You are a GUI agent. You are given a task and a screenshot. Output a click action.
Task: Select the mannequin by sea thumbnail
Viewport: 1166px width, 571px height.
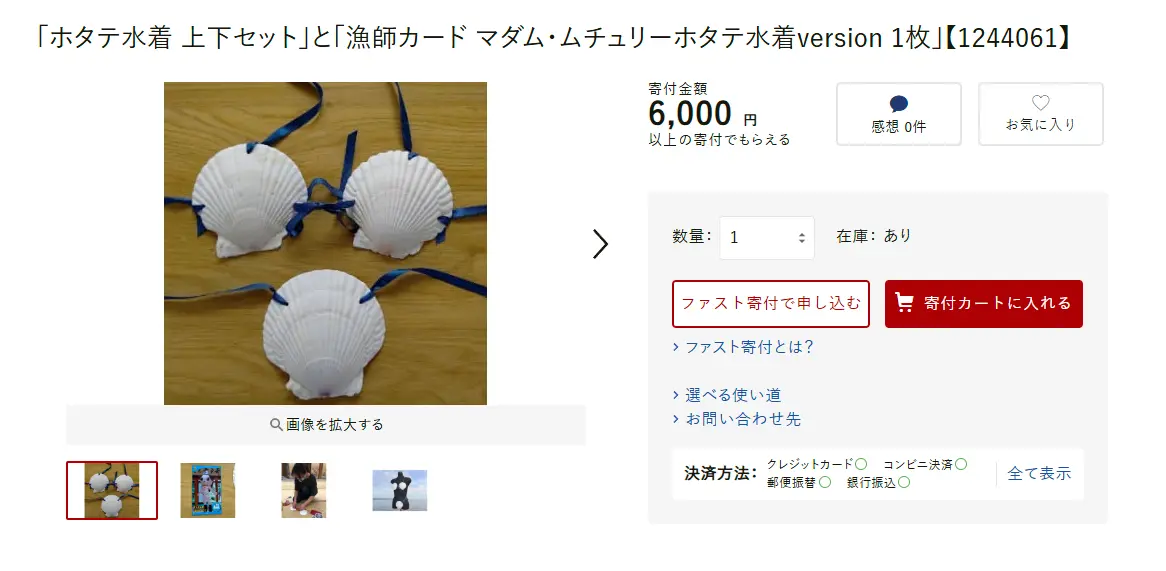point(400,491)
